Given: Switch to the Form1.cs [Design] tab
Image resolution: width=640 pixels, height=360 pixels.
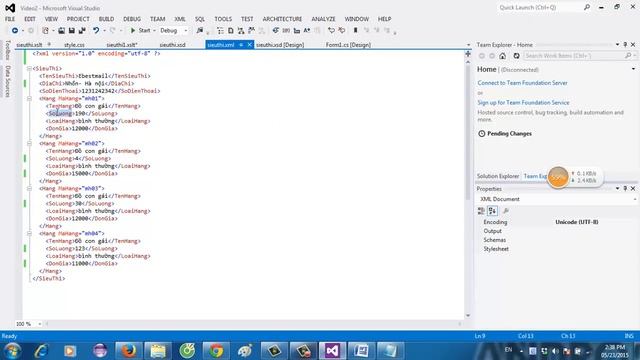Looking at the screenshot, I should [x=348, y=45].
